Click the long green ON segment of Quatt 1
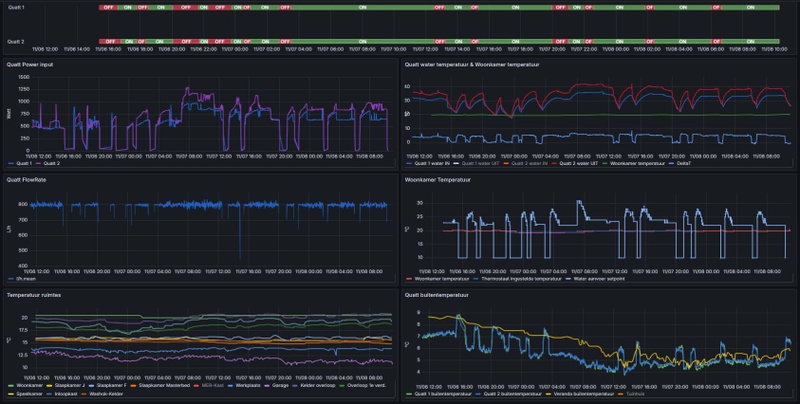 (362, 8)
